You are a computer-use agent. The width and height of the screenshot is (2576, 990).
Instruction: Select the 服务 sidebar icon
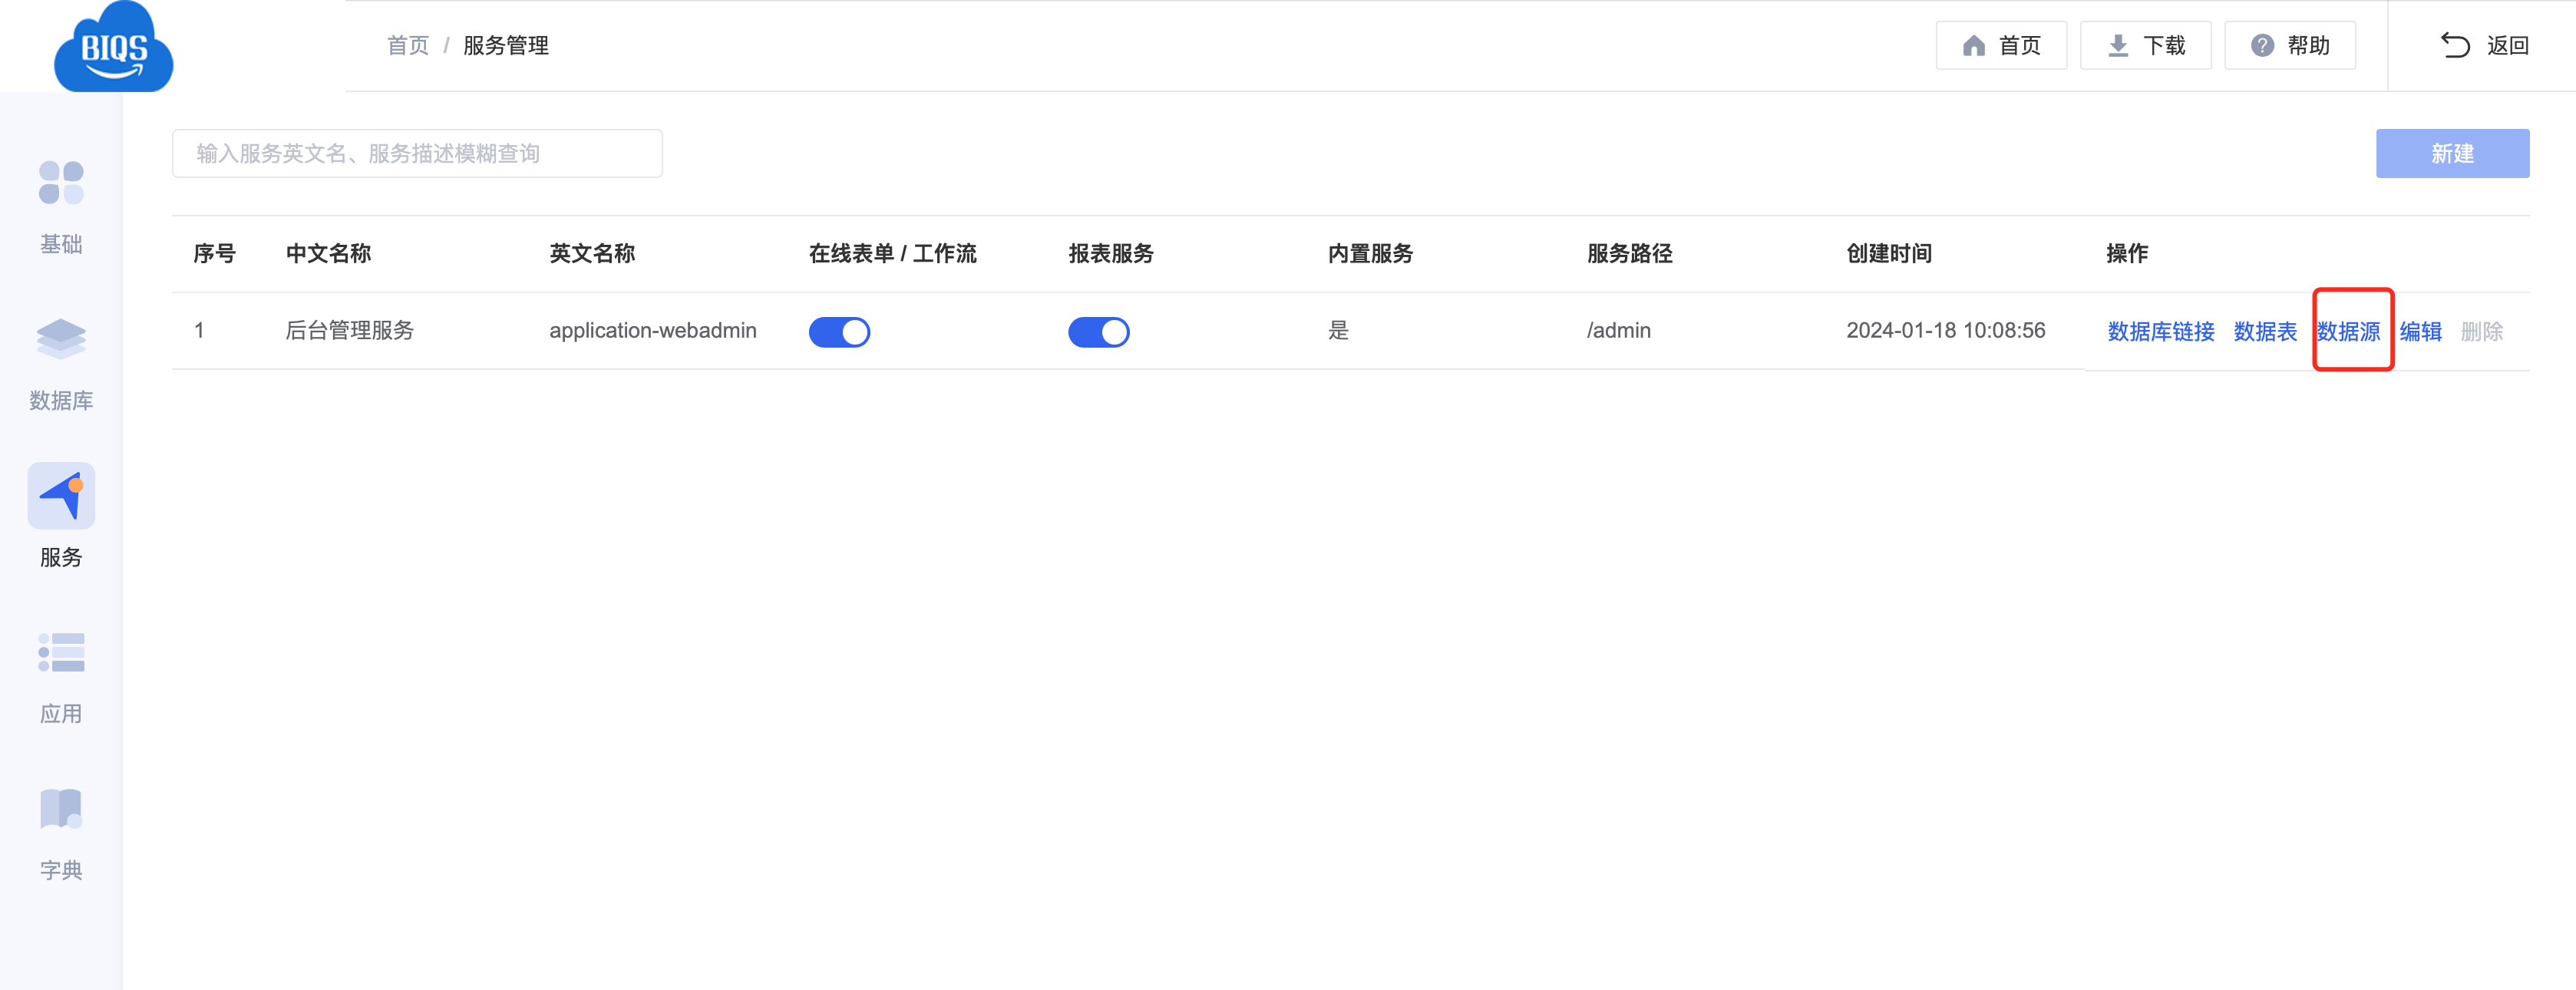(61, 496)
